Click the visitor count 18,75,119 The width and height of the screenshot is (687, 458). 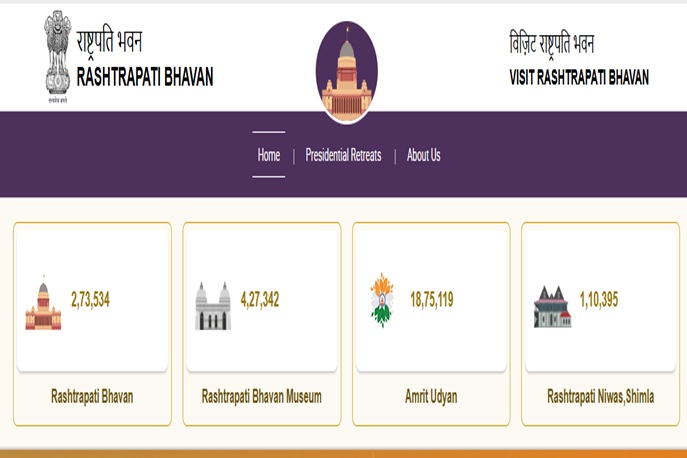pos(432,300)
